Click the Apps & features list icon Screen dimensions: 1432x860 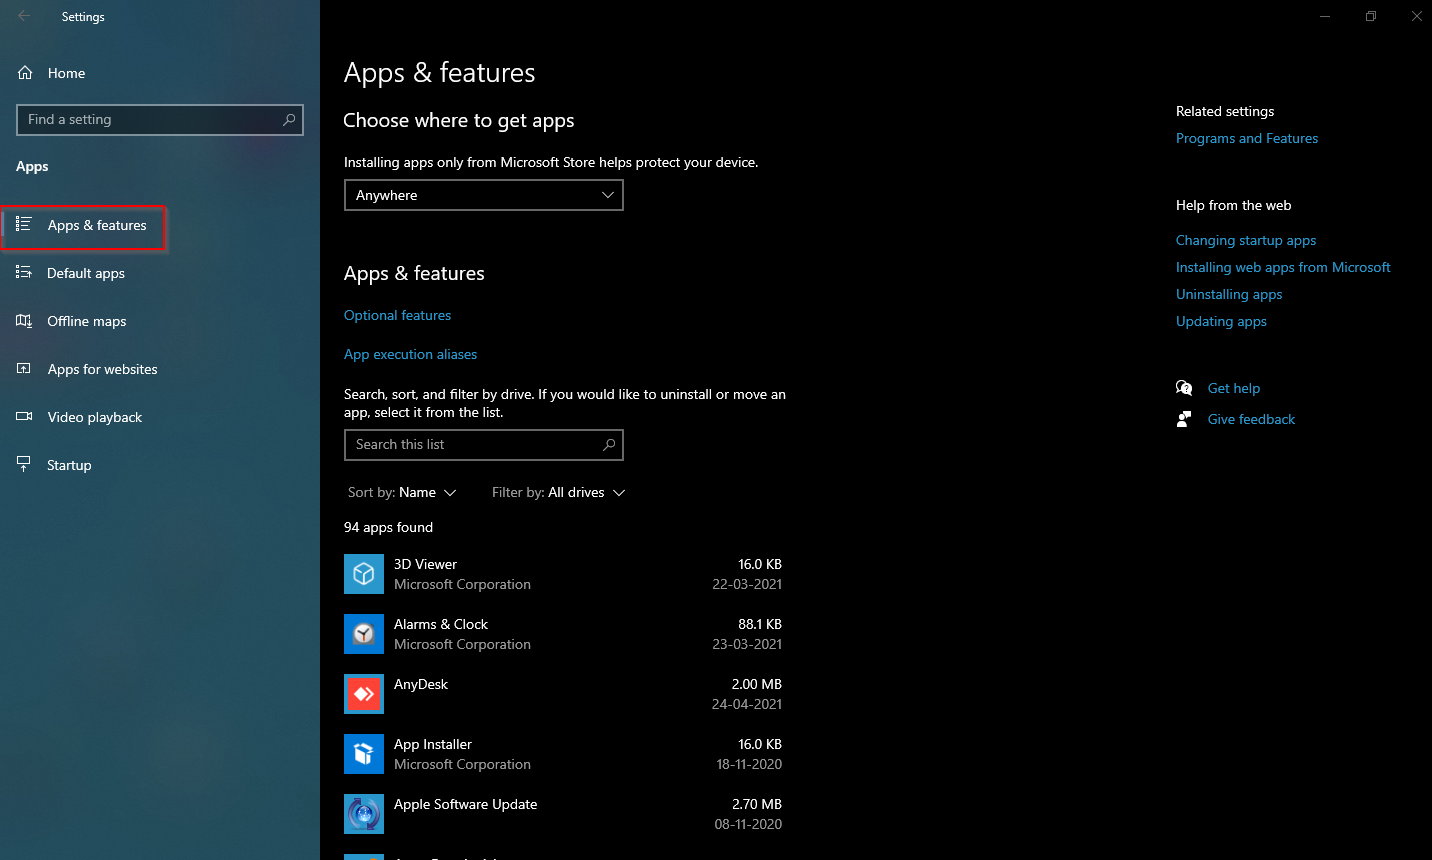[x=24, y=224]
